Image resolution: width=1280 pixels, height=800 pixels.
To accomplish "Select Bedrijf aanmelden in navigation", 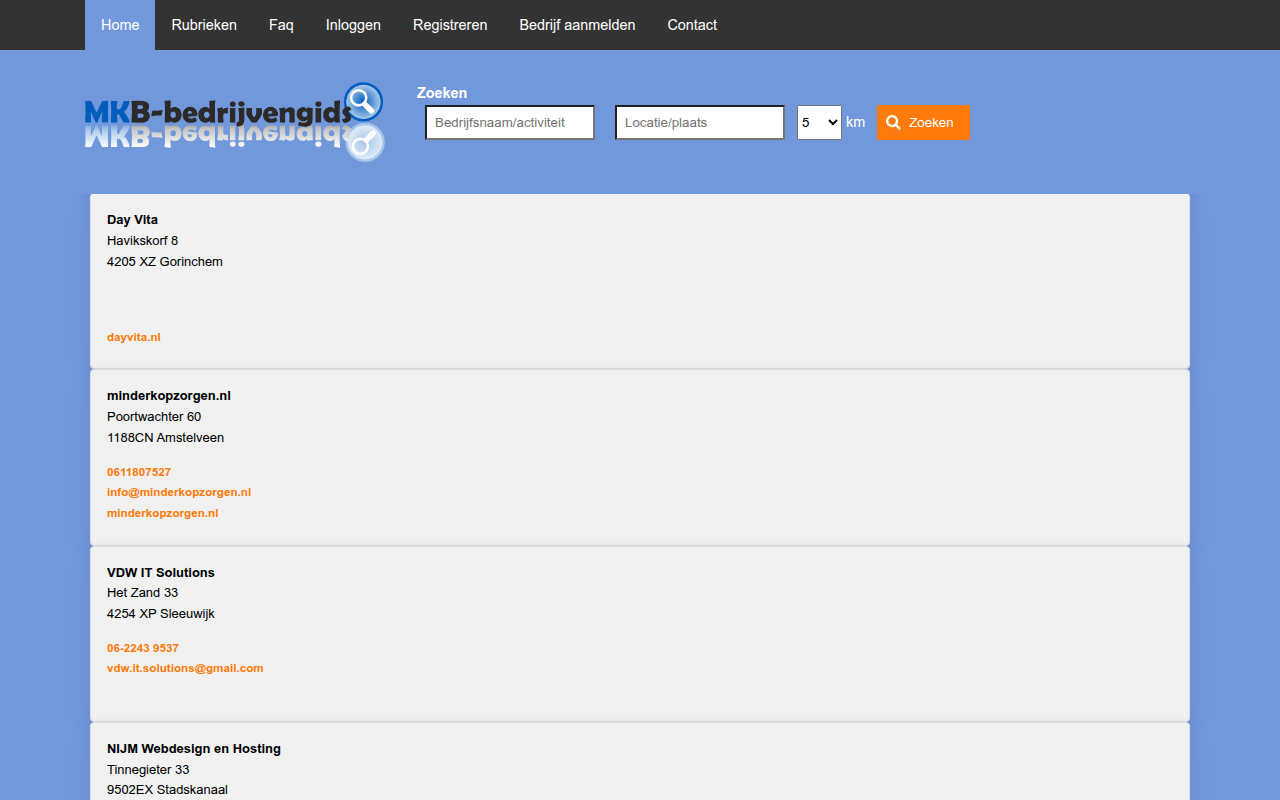I will click(x=577, y=25).
